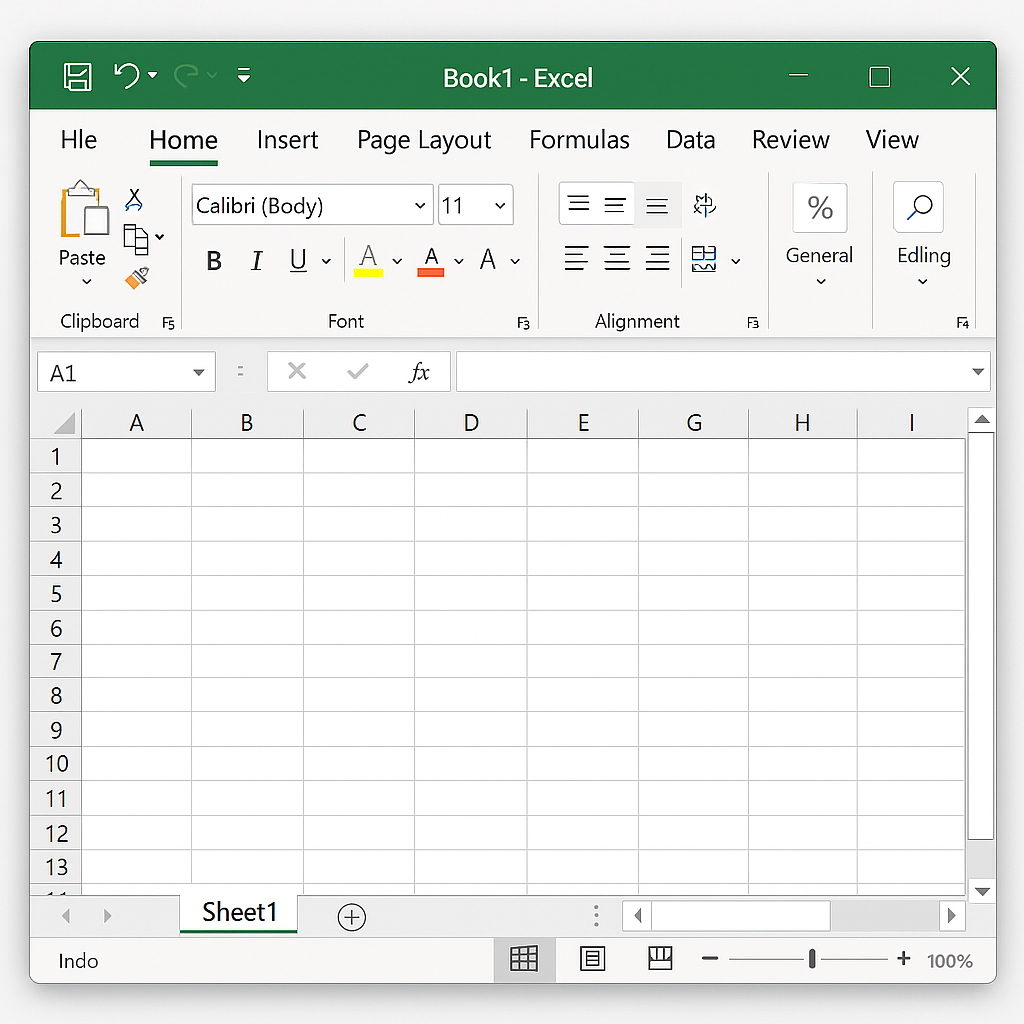Click the Cut scissors icon
Viewport: 1024px width, 1024px height.
pyautogui.click(x=134, y=200)
